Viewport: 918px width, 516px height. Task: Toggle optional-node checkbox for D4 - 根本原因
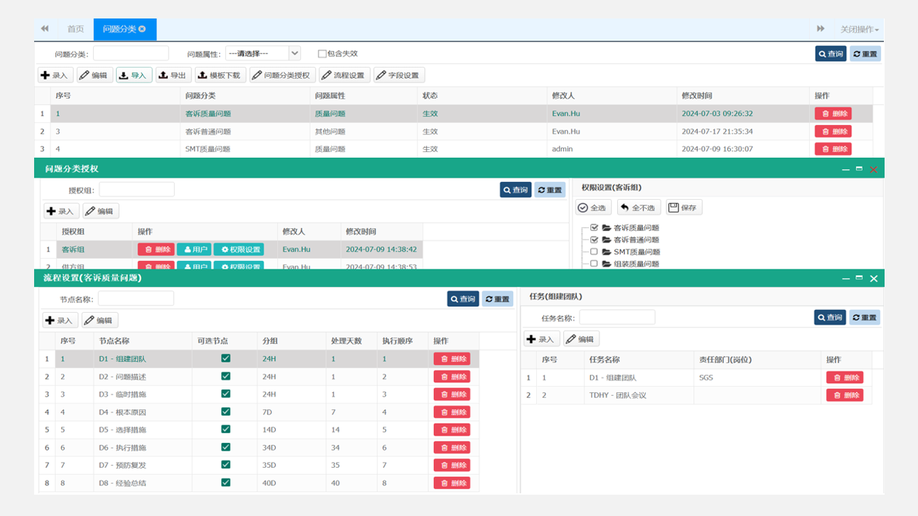click(x=226, y=412)
